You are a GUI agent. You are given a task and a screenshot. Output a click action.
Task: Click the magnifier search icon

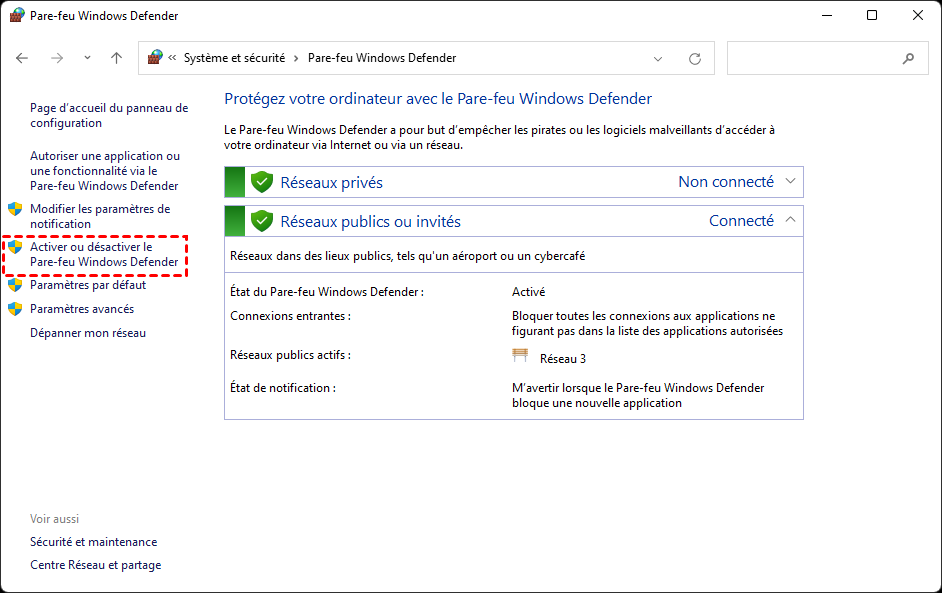[908, 58]
